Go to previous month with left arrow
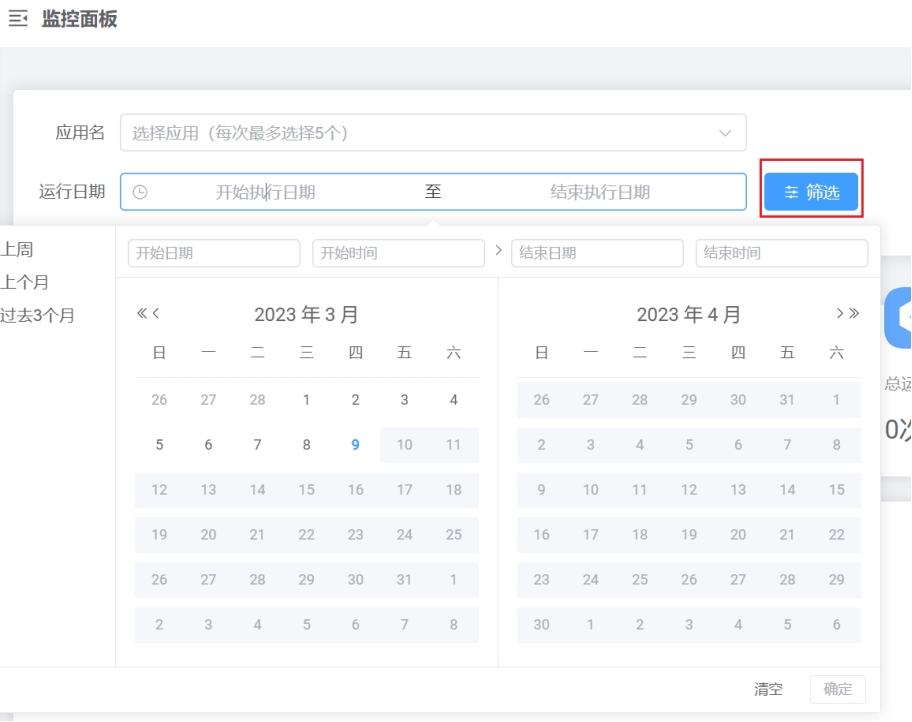Screen dimensions: 912x722 (x=156, y=314)
